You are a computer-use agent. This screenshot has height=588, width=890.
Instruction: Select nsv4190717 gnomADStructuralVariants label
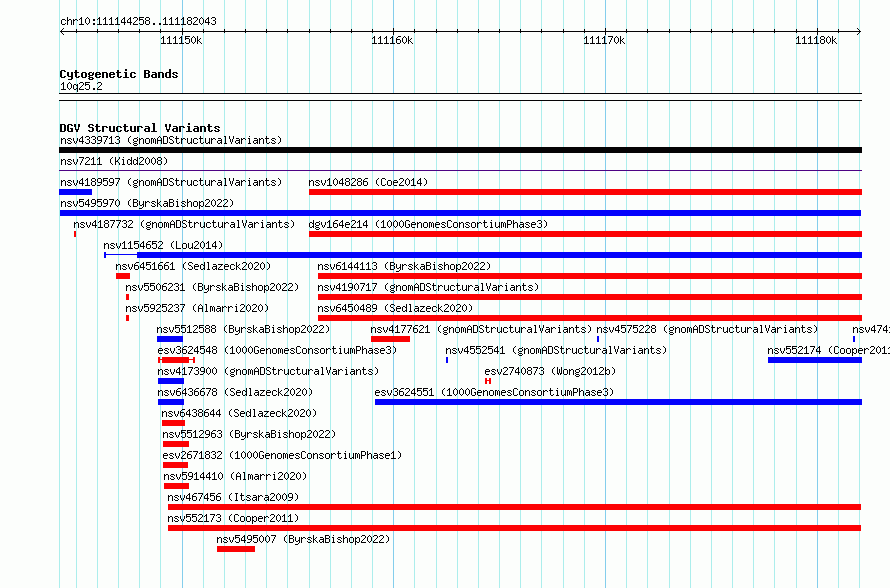(x=428, y=287)
